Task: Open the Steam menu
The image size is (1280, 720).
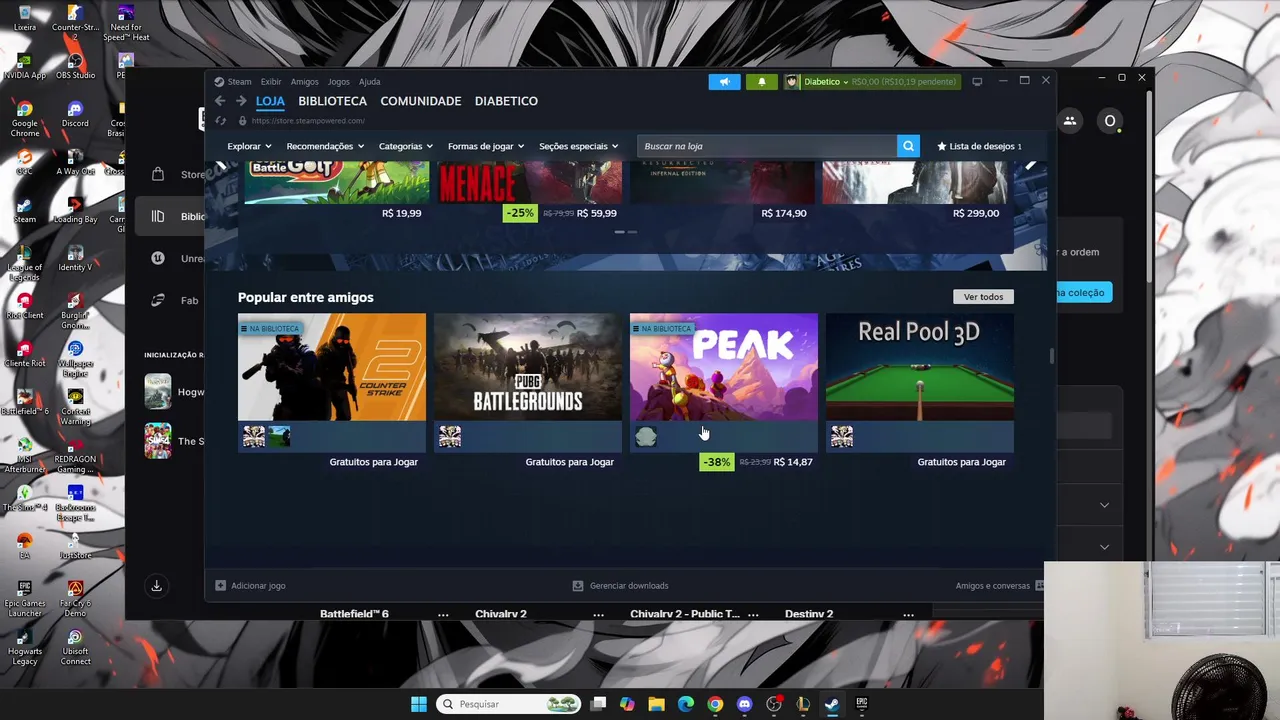Action: tap(239, 82)
